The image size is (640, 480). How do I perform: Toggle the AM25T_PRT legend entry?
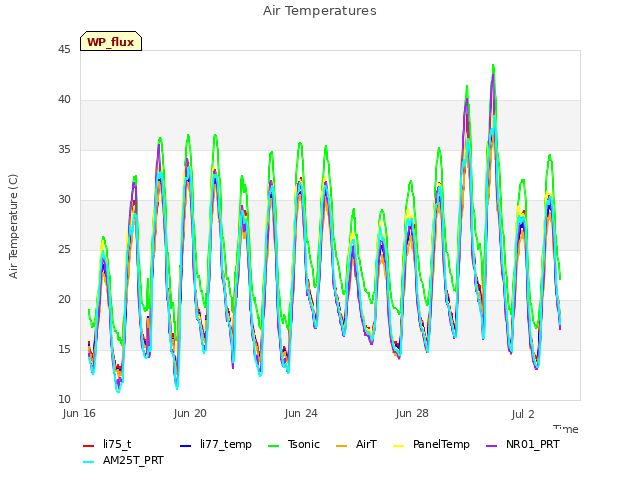pyautogui.click(x=123, y=460)
